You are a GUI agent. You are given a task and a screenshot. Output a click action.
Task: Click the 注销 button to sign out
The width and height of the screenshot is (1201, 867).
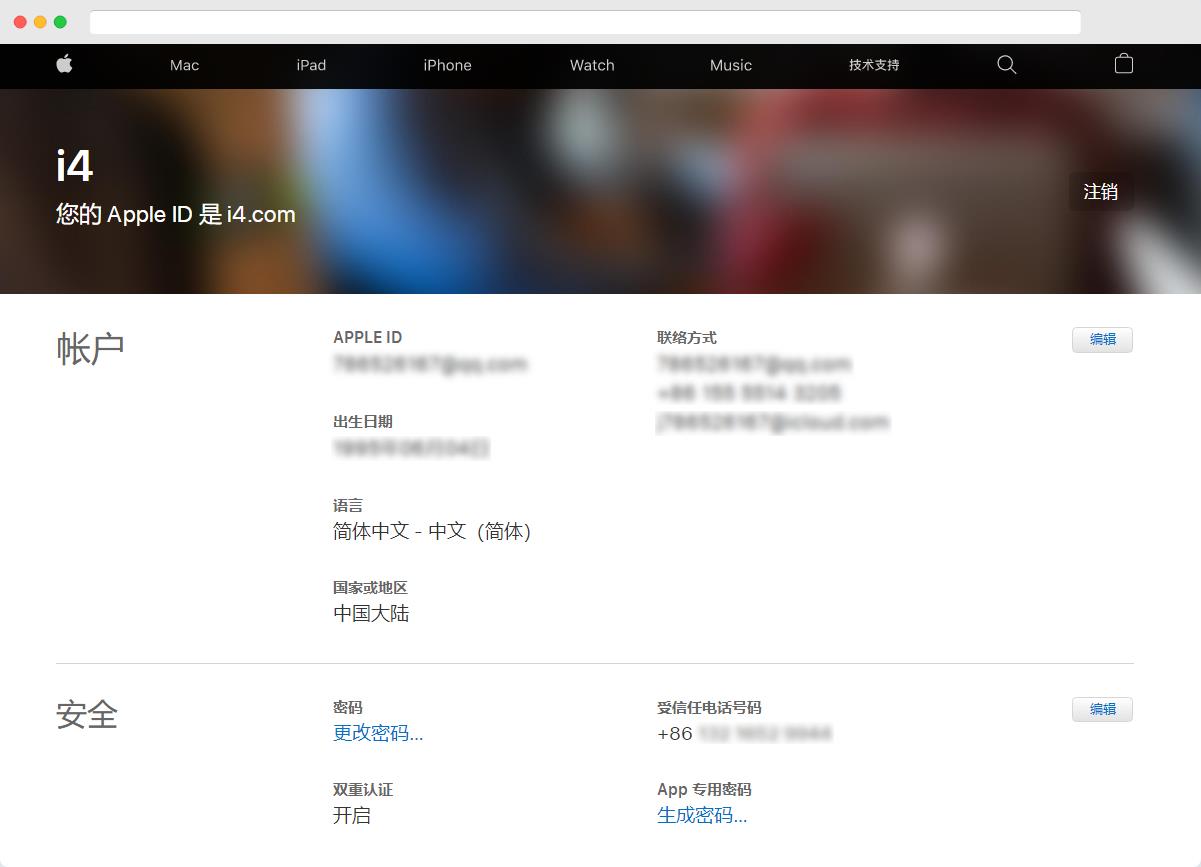pyautogui.click(x=1101, y=191)
